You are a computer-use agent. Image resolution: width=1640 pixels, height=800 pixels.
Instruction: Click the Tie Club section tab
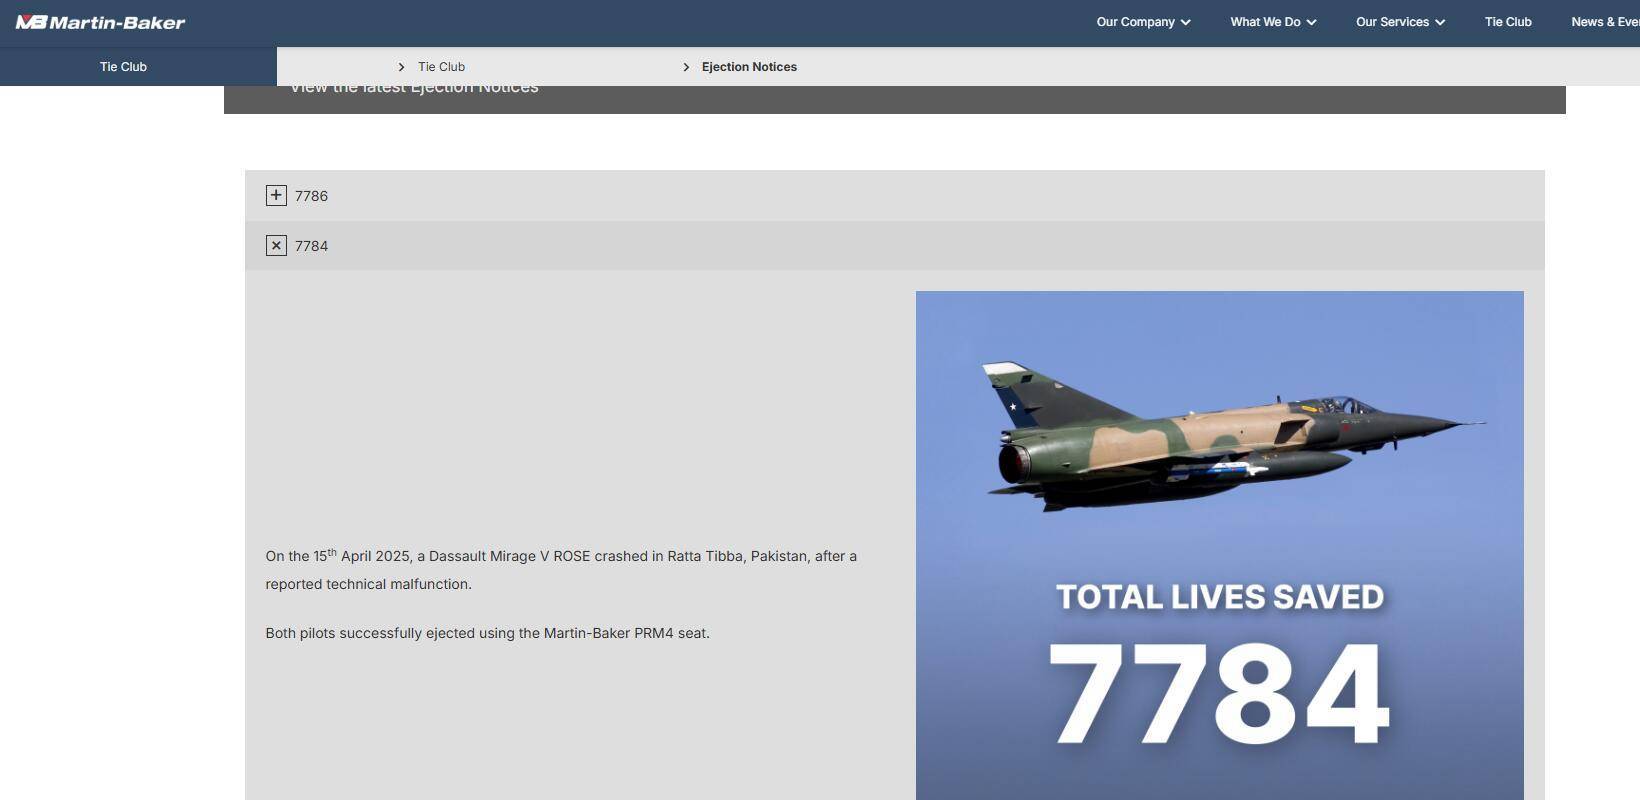[x=123, y=67]
